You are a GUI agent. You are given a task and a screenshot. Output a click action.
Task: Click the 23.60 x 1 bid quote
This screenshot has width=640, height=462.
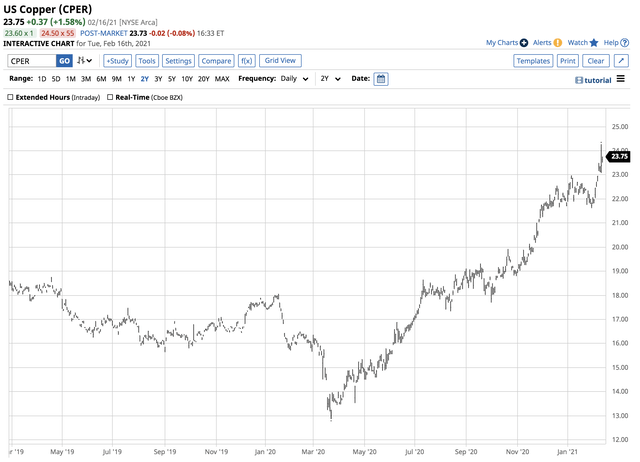click(19, 33)
